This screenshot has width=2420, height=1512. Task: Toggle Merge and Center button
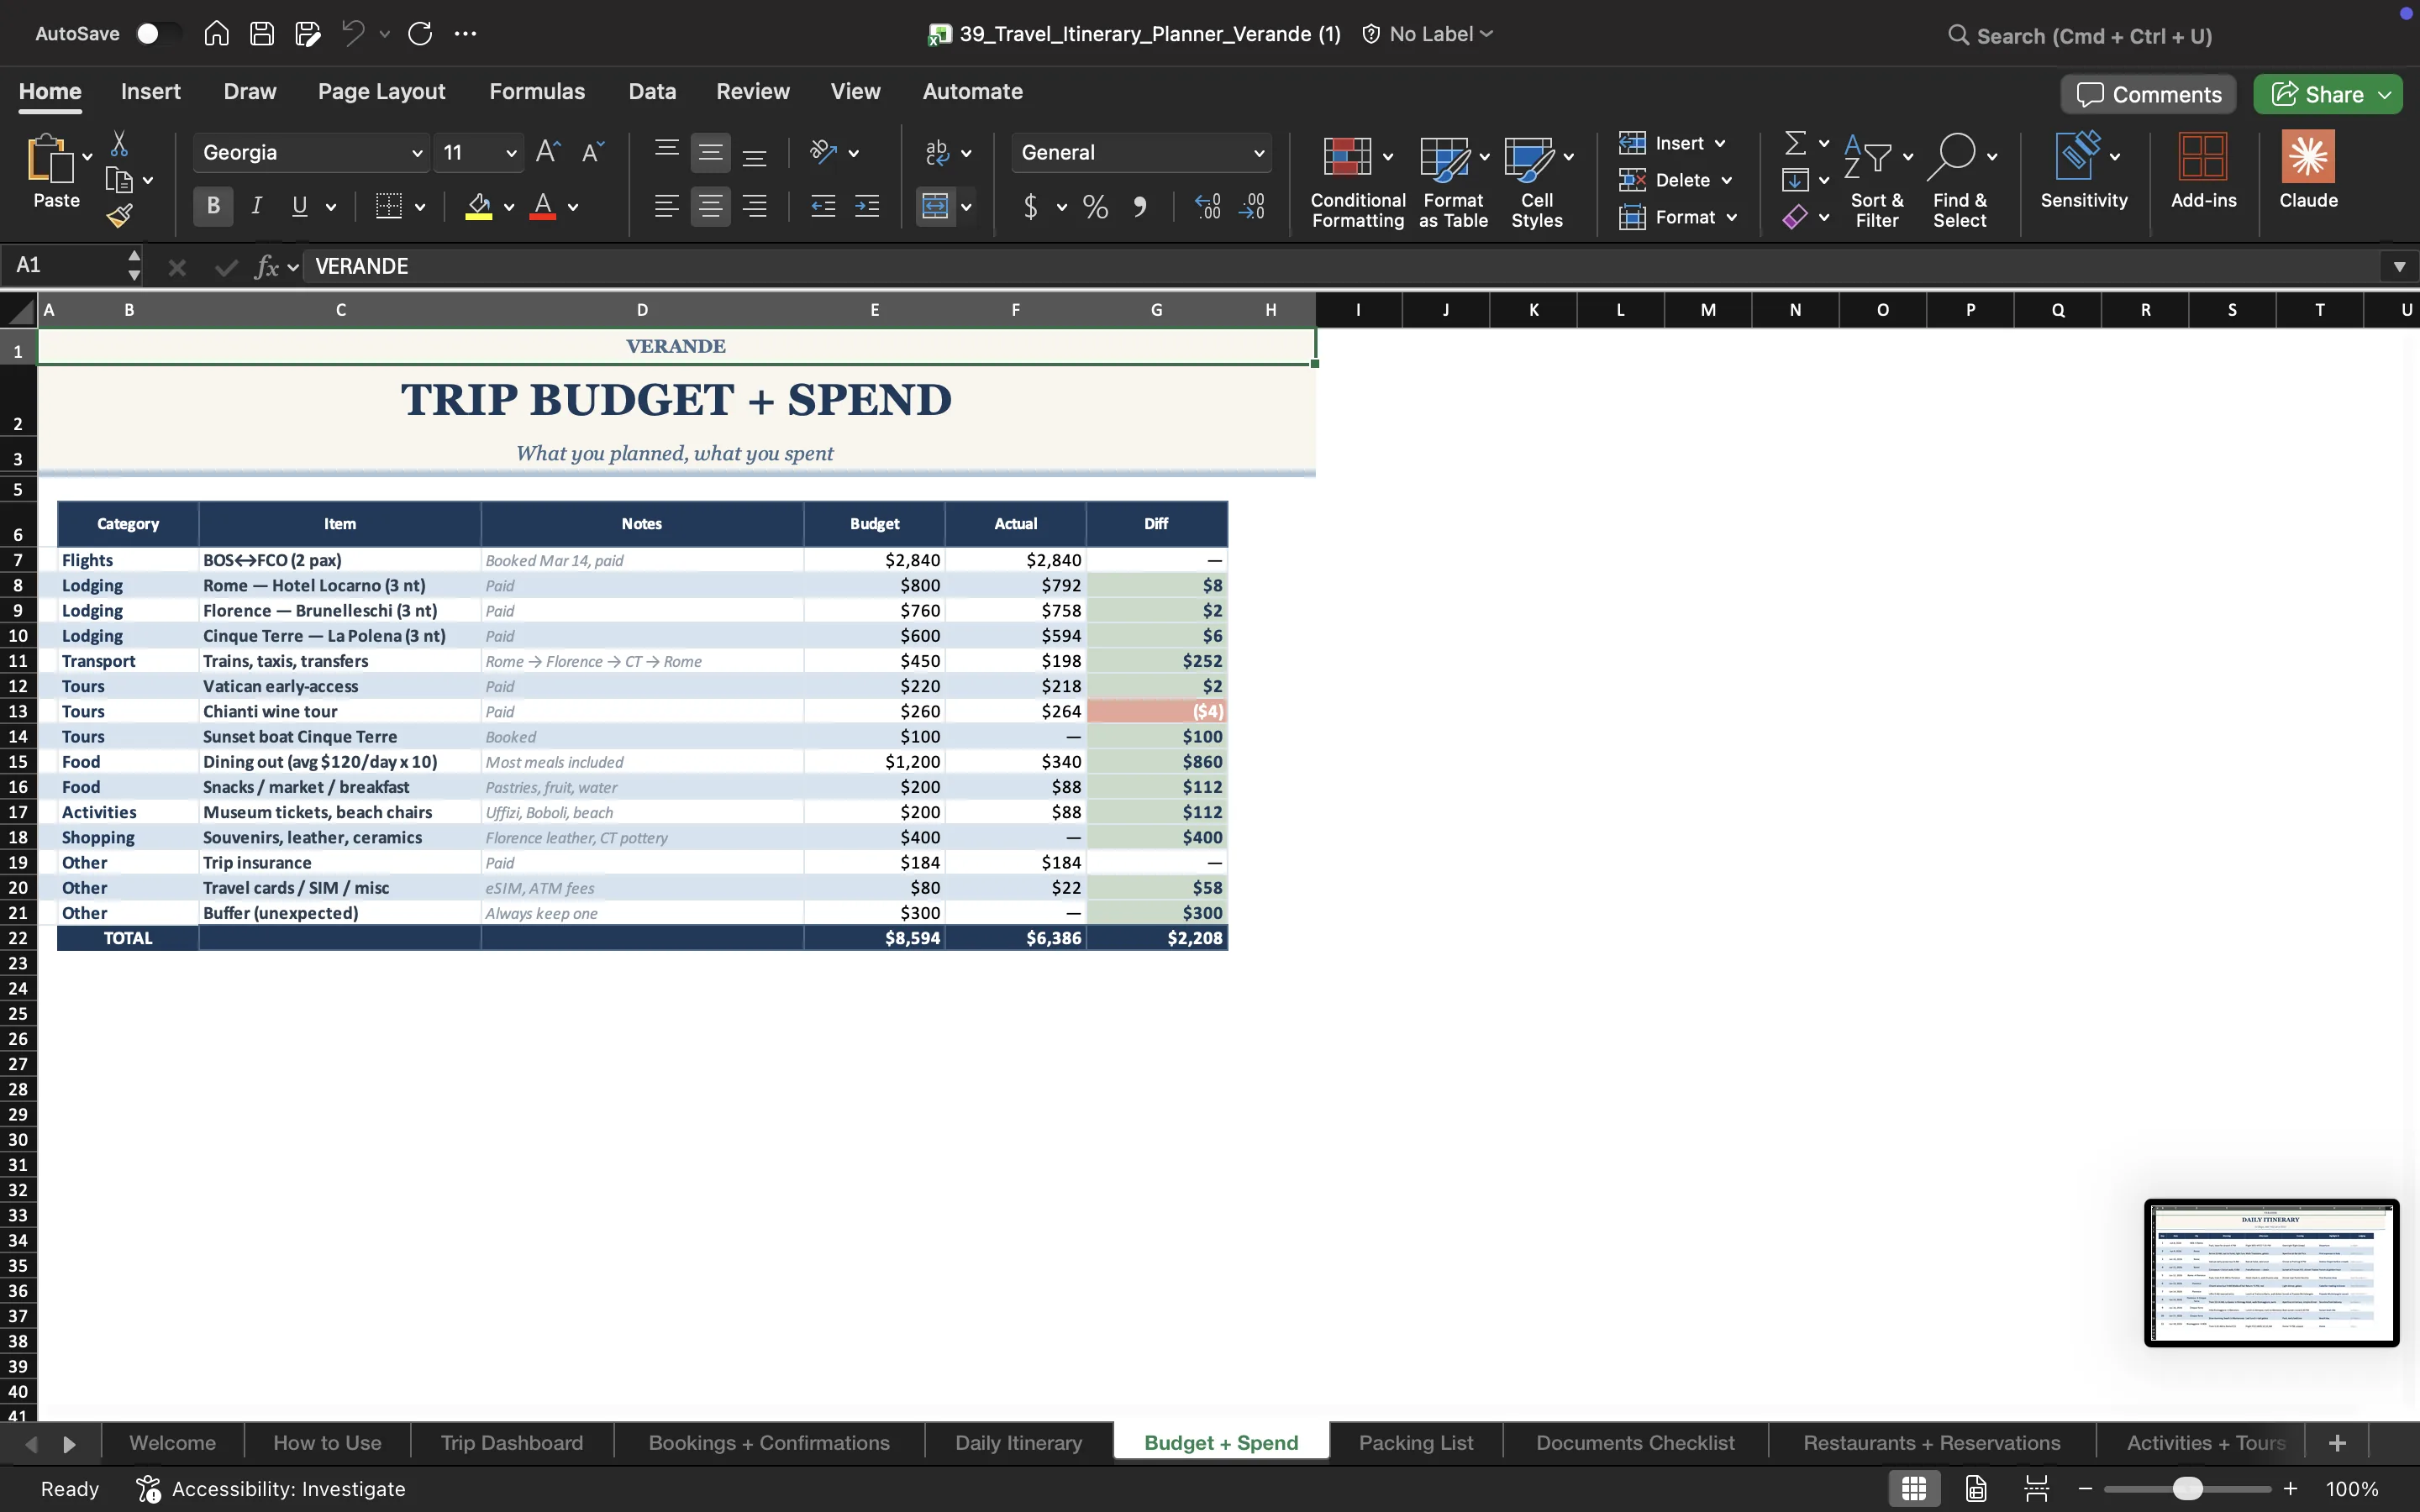[x=935, y=207]
